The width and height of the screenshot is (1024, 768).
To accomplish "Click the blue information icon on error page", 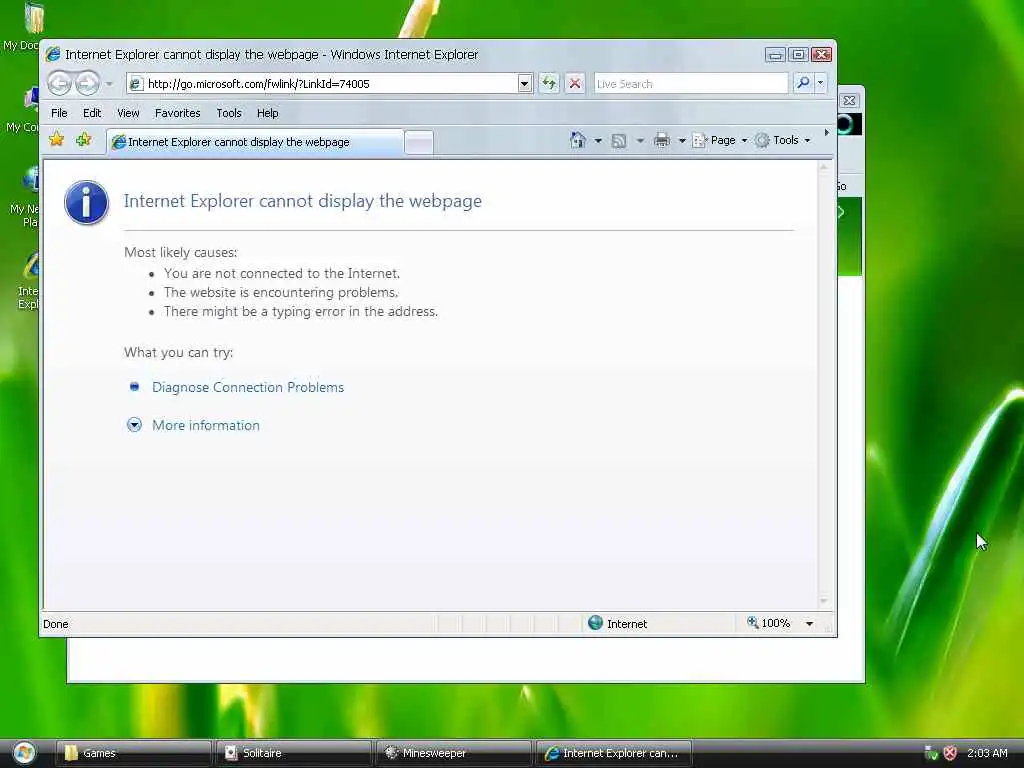I will tap(86, 202).
